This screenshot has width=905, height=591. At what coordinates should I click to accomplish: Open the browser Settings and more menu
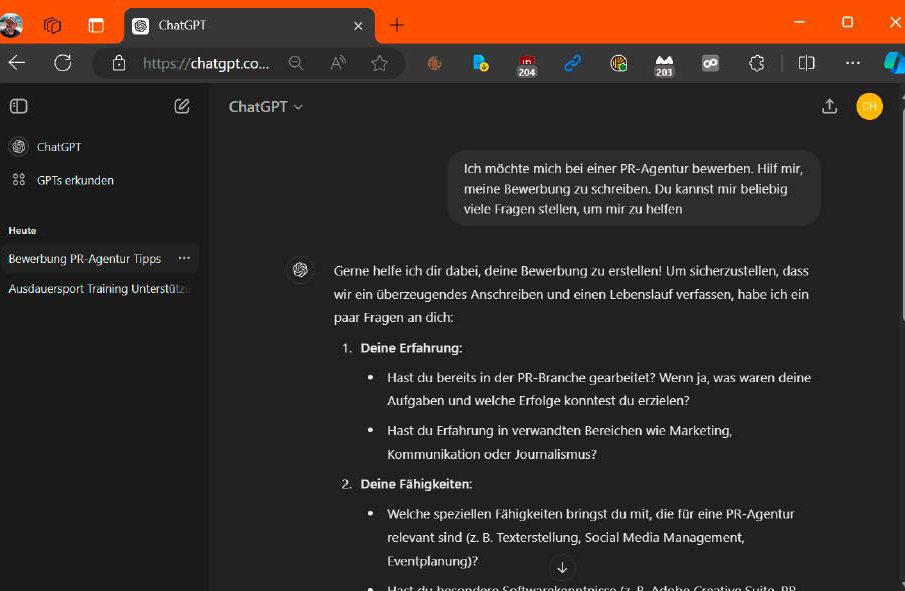click(852, 63)
